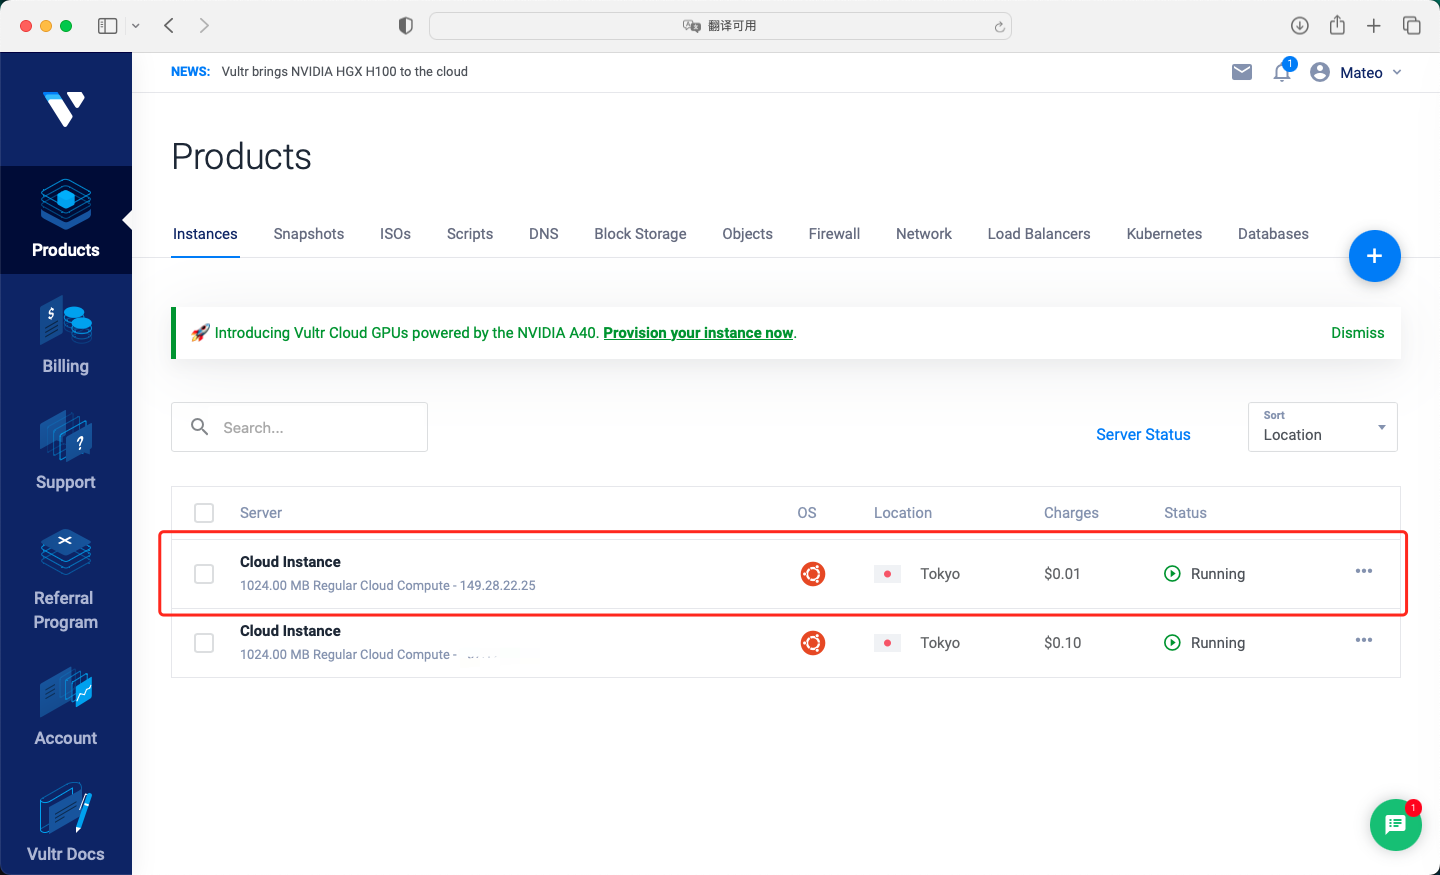Open the Support section in the sidebar
This screenshot has height=875, width=1440.
(x=66, y=452)
